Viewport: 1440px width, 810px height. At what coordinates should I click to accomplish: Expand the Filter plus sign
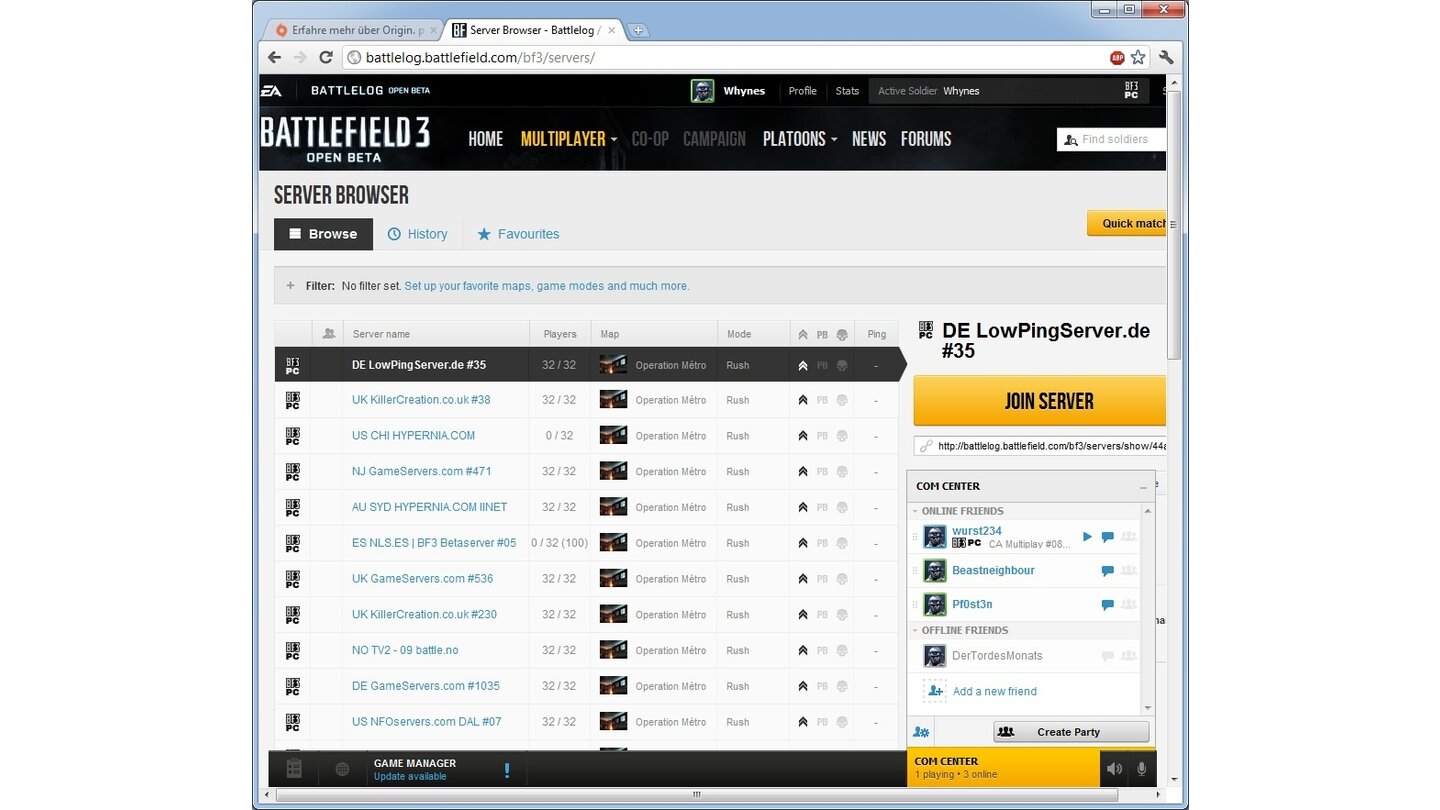291,285
